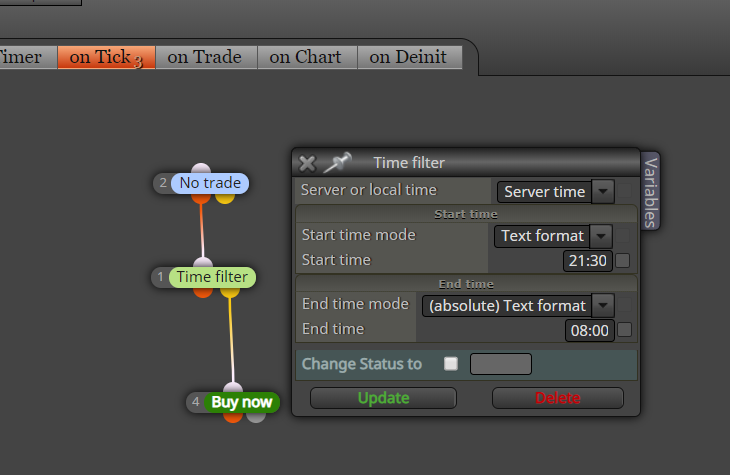Click the Change Status to label

pos(362,364)
